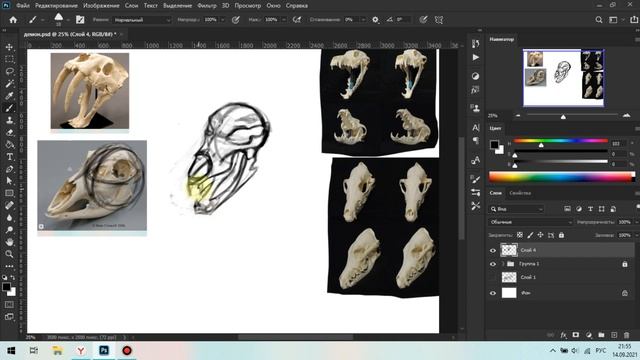Select the Zoom tool in the toolbar

(x=9, y=254)
